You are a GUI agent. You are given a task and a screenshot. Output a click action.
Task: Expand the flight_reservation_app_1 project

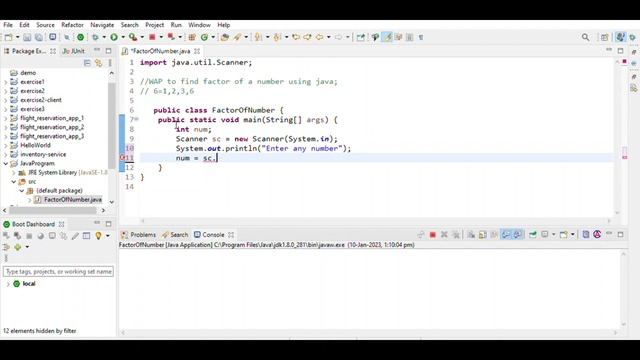click(x=6, y=118)
